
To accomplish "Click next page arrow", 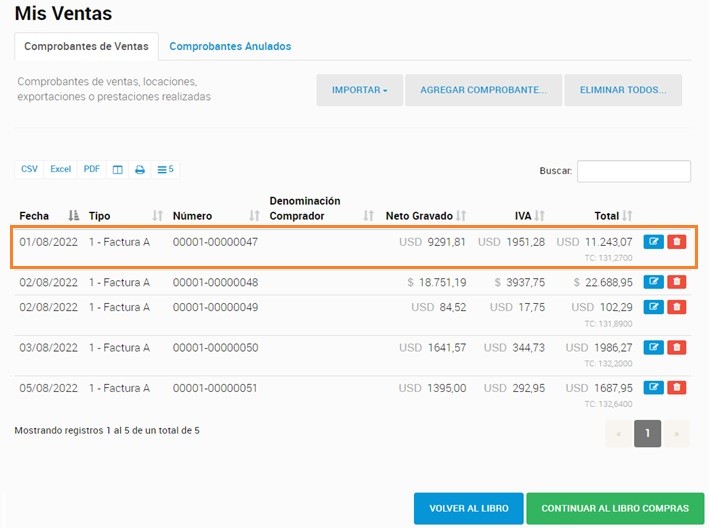I will click(676, 433).
